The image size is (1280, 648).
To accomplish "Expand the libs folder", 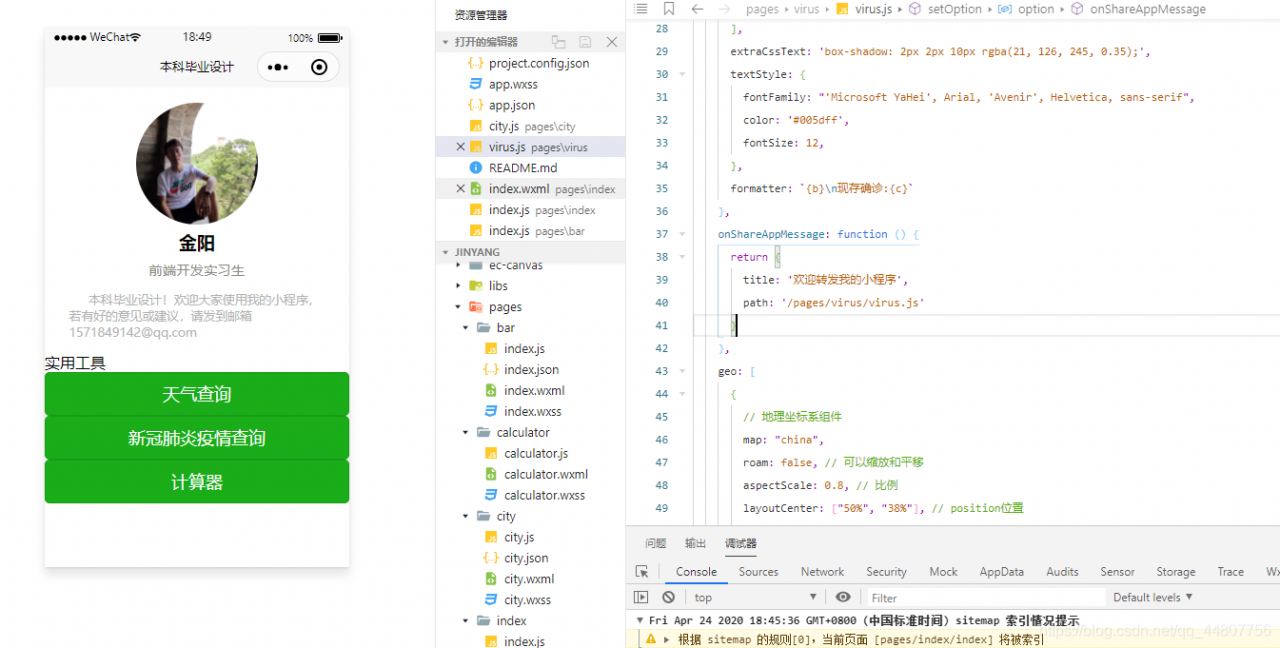I will point(458,286).
